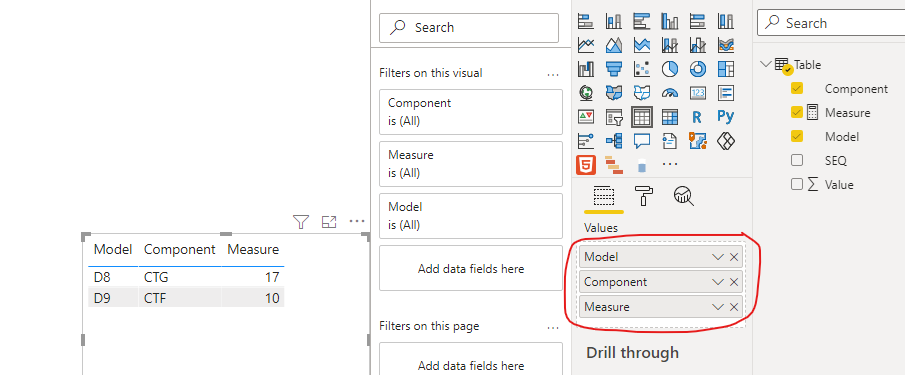Toggle the Component field checkbox
This screenshot has width=905, height=375.
797,88
